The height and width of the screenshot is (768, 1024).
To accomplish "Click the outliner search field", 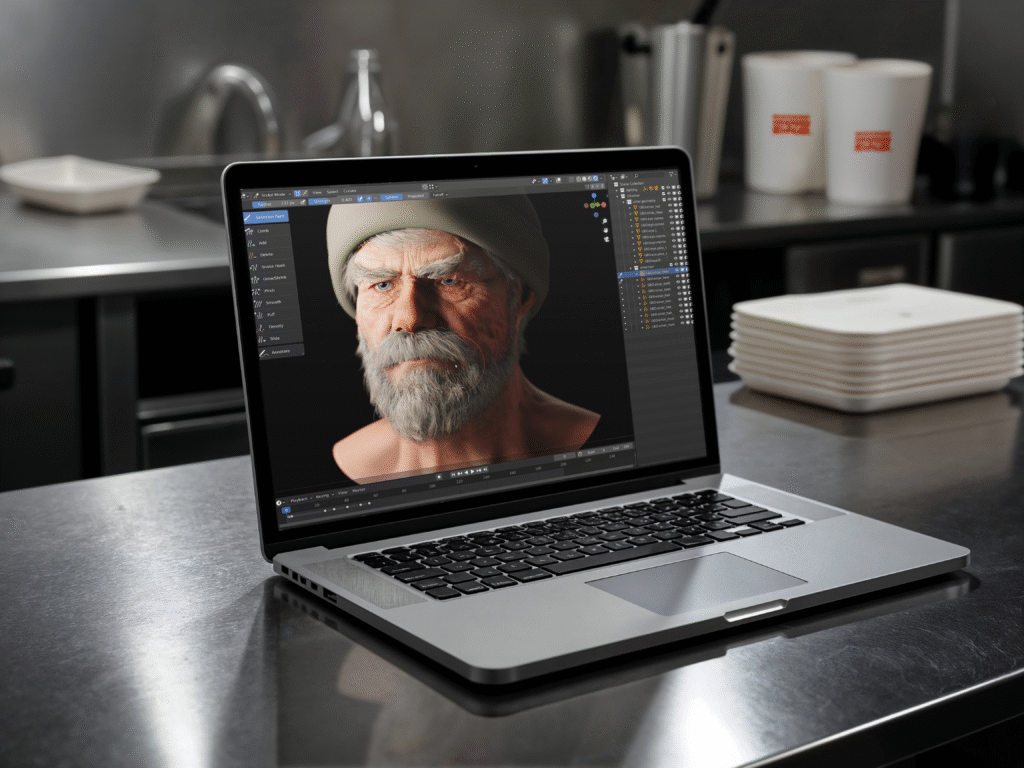I will 649,176.
